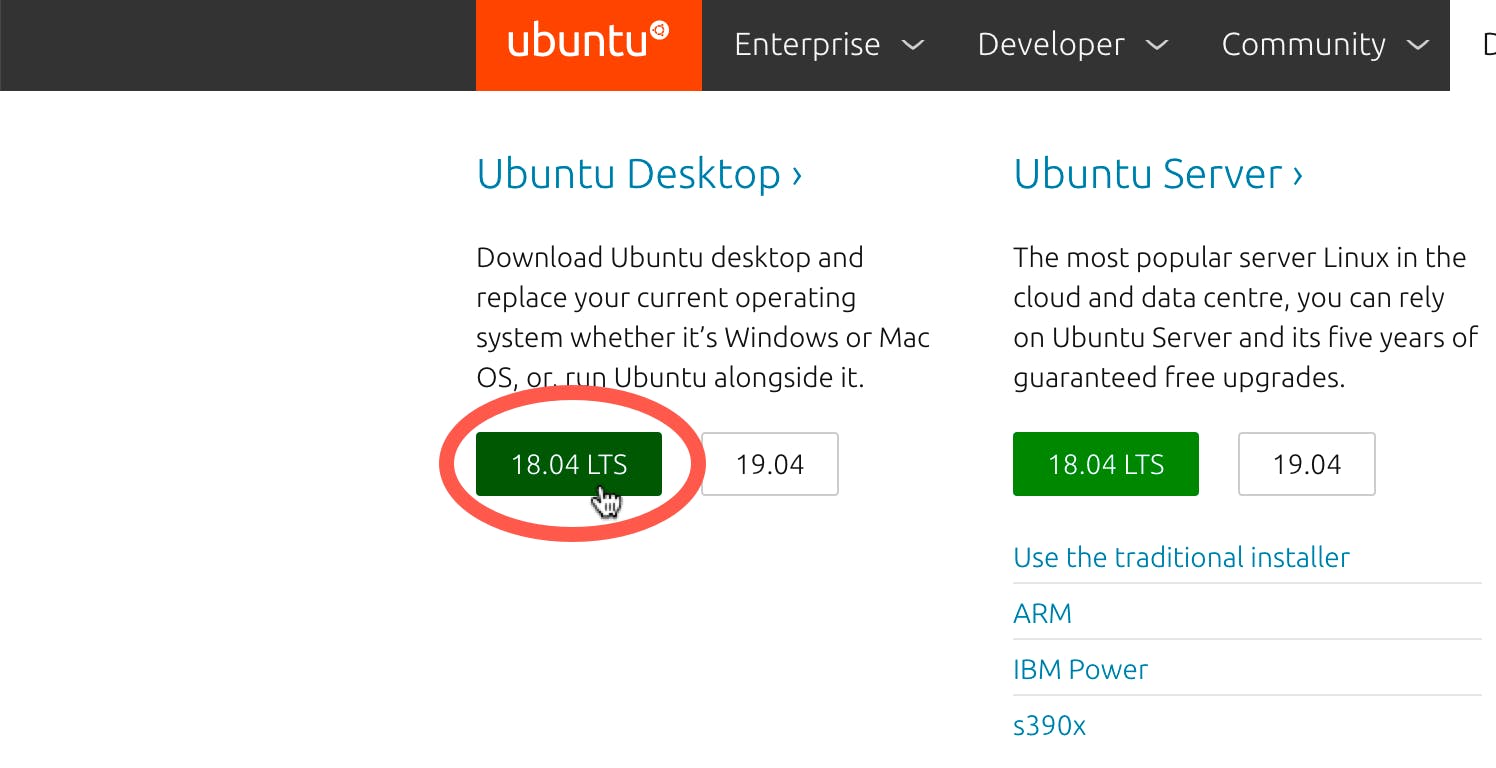Click the circle-of-friends symbol on the Ubuntu logo
The image size is (1496, 768).
[659, 31]
